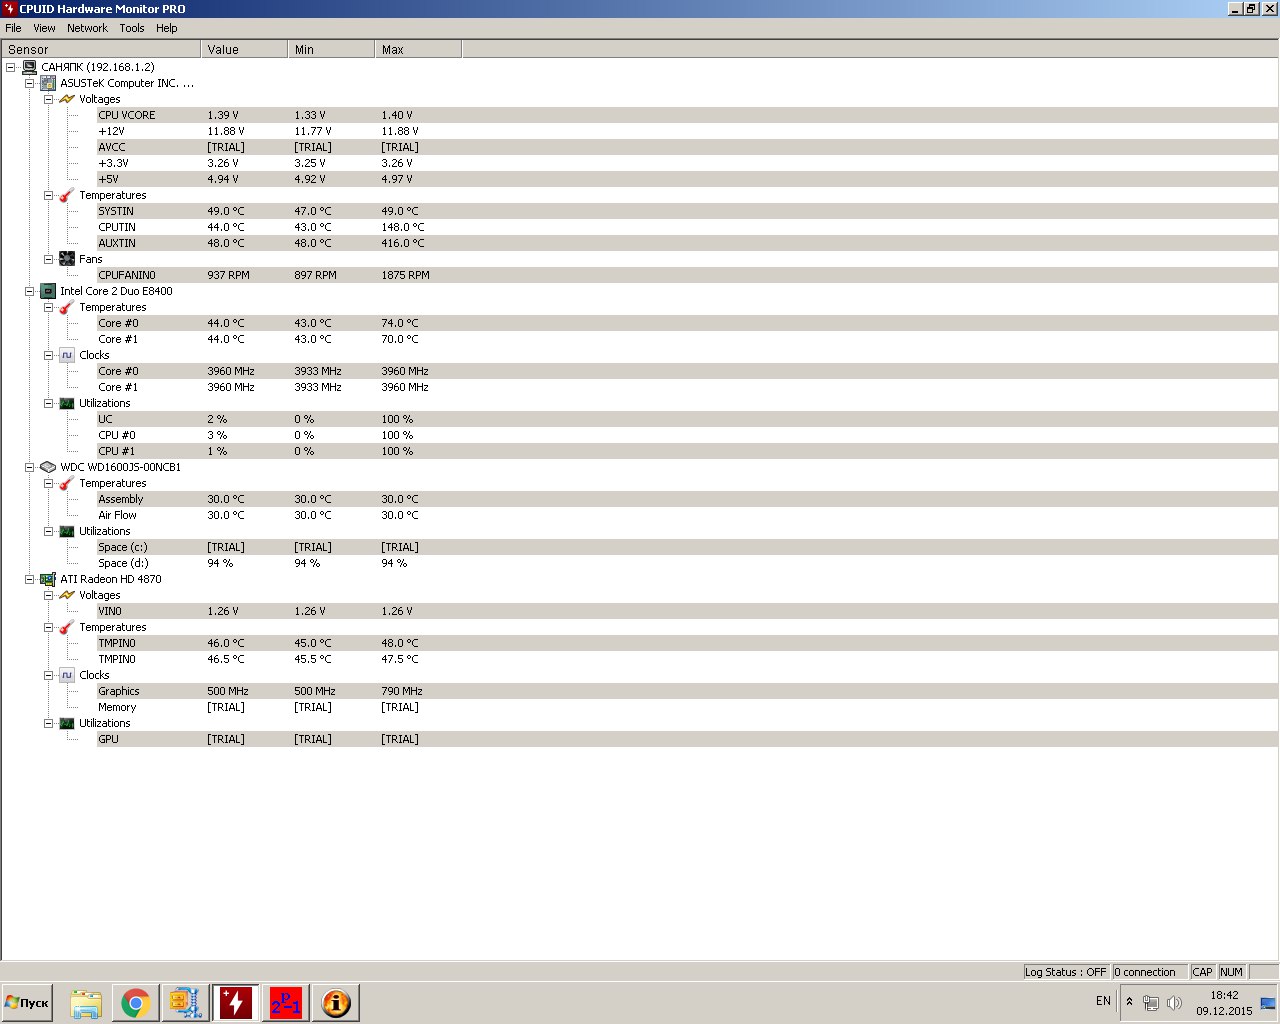Click the Graphics clock max value 790 MHz
The image size is (1280, 1024).
pyautogui.click(x=402, y=691)
